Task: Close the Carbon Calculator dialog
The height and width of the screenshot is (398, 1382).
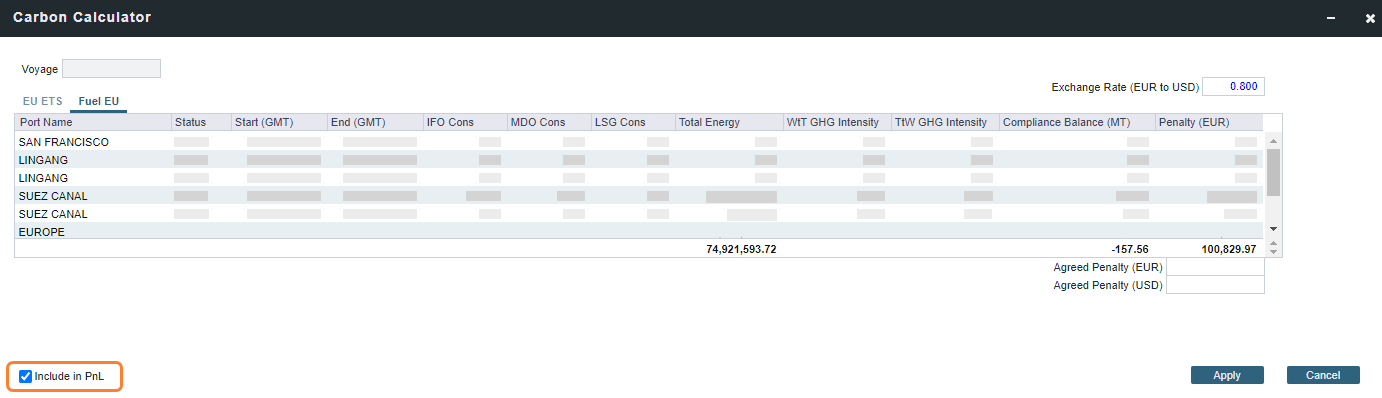Action: tap(1370, 18)
